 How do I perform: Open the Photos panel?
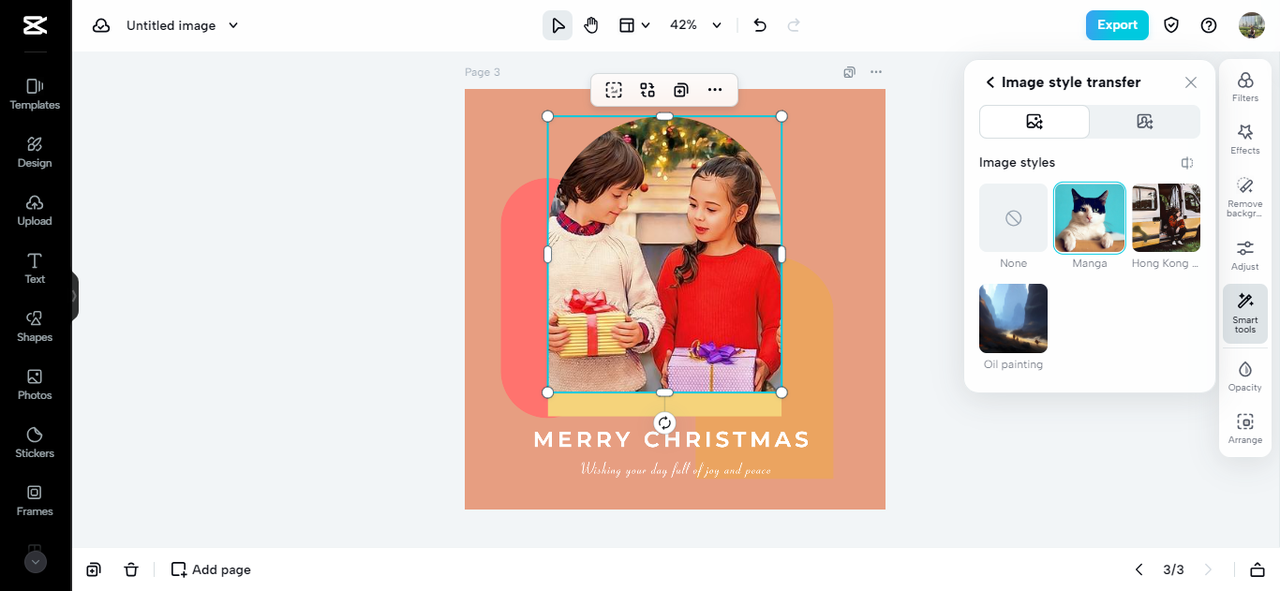pyautogui.click(x=35, y=384)
